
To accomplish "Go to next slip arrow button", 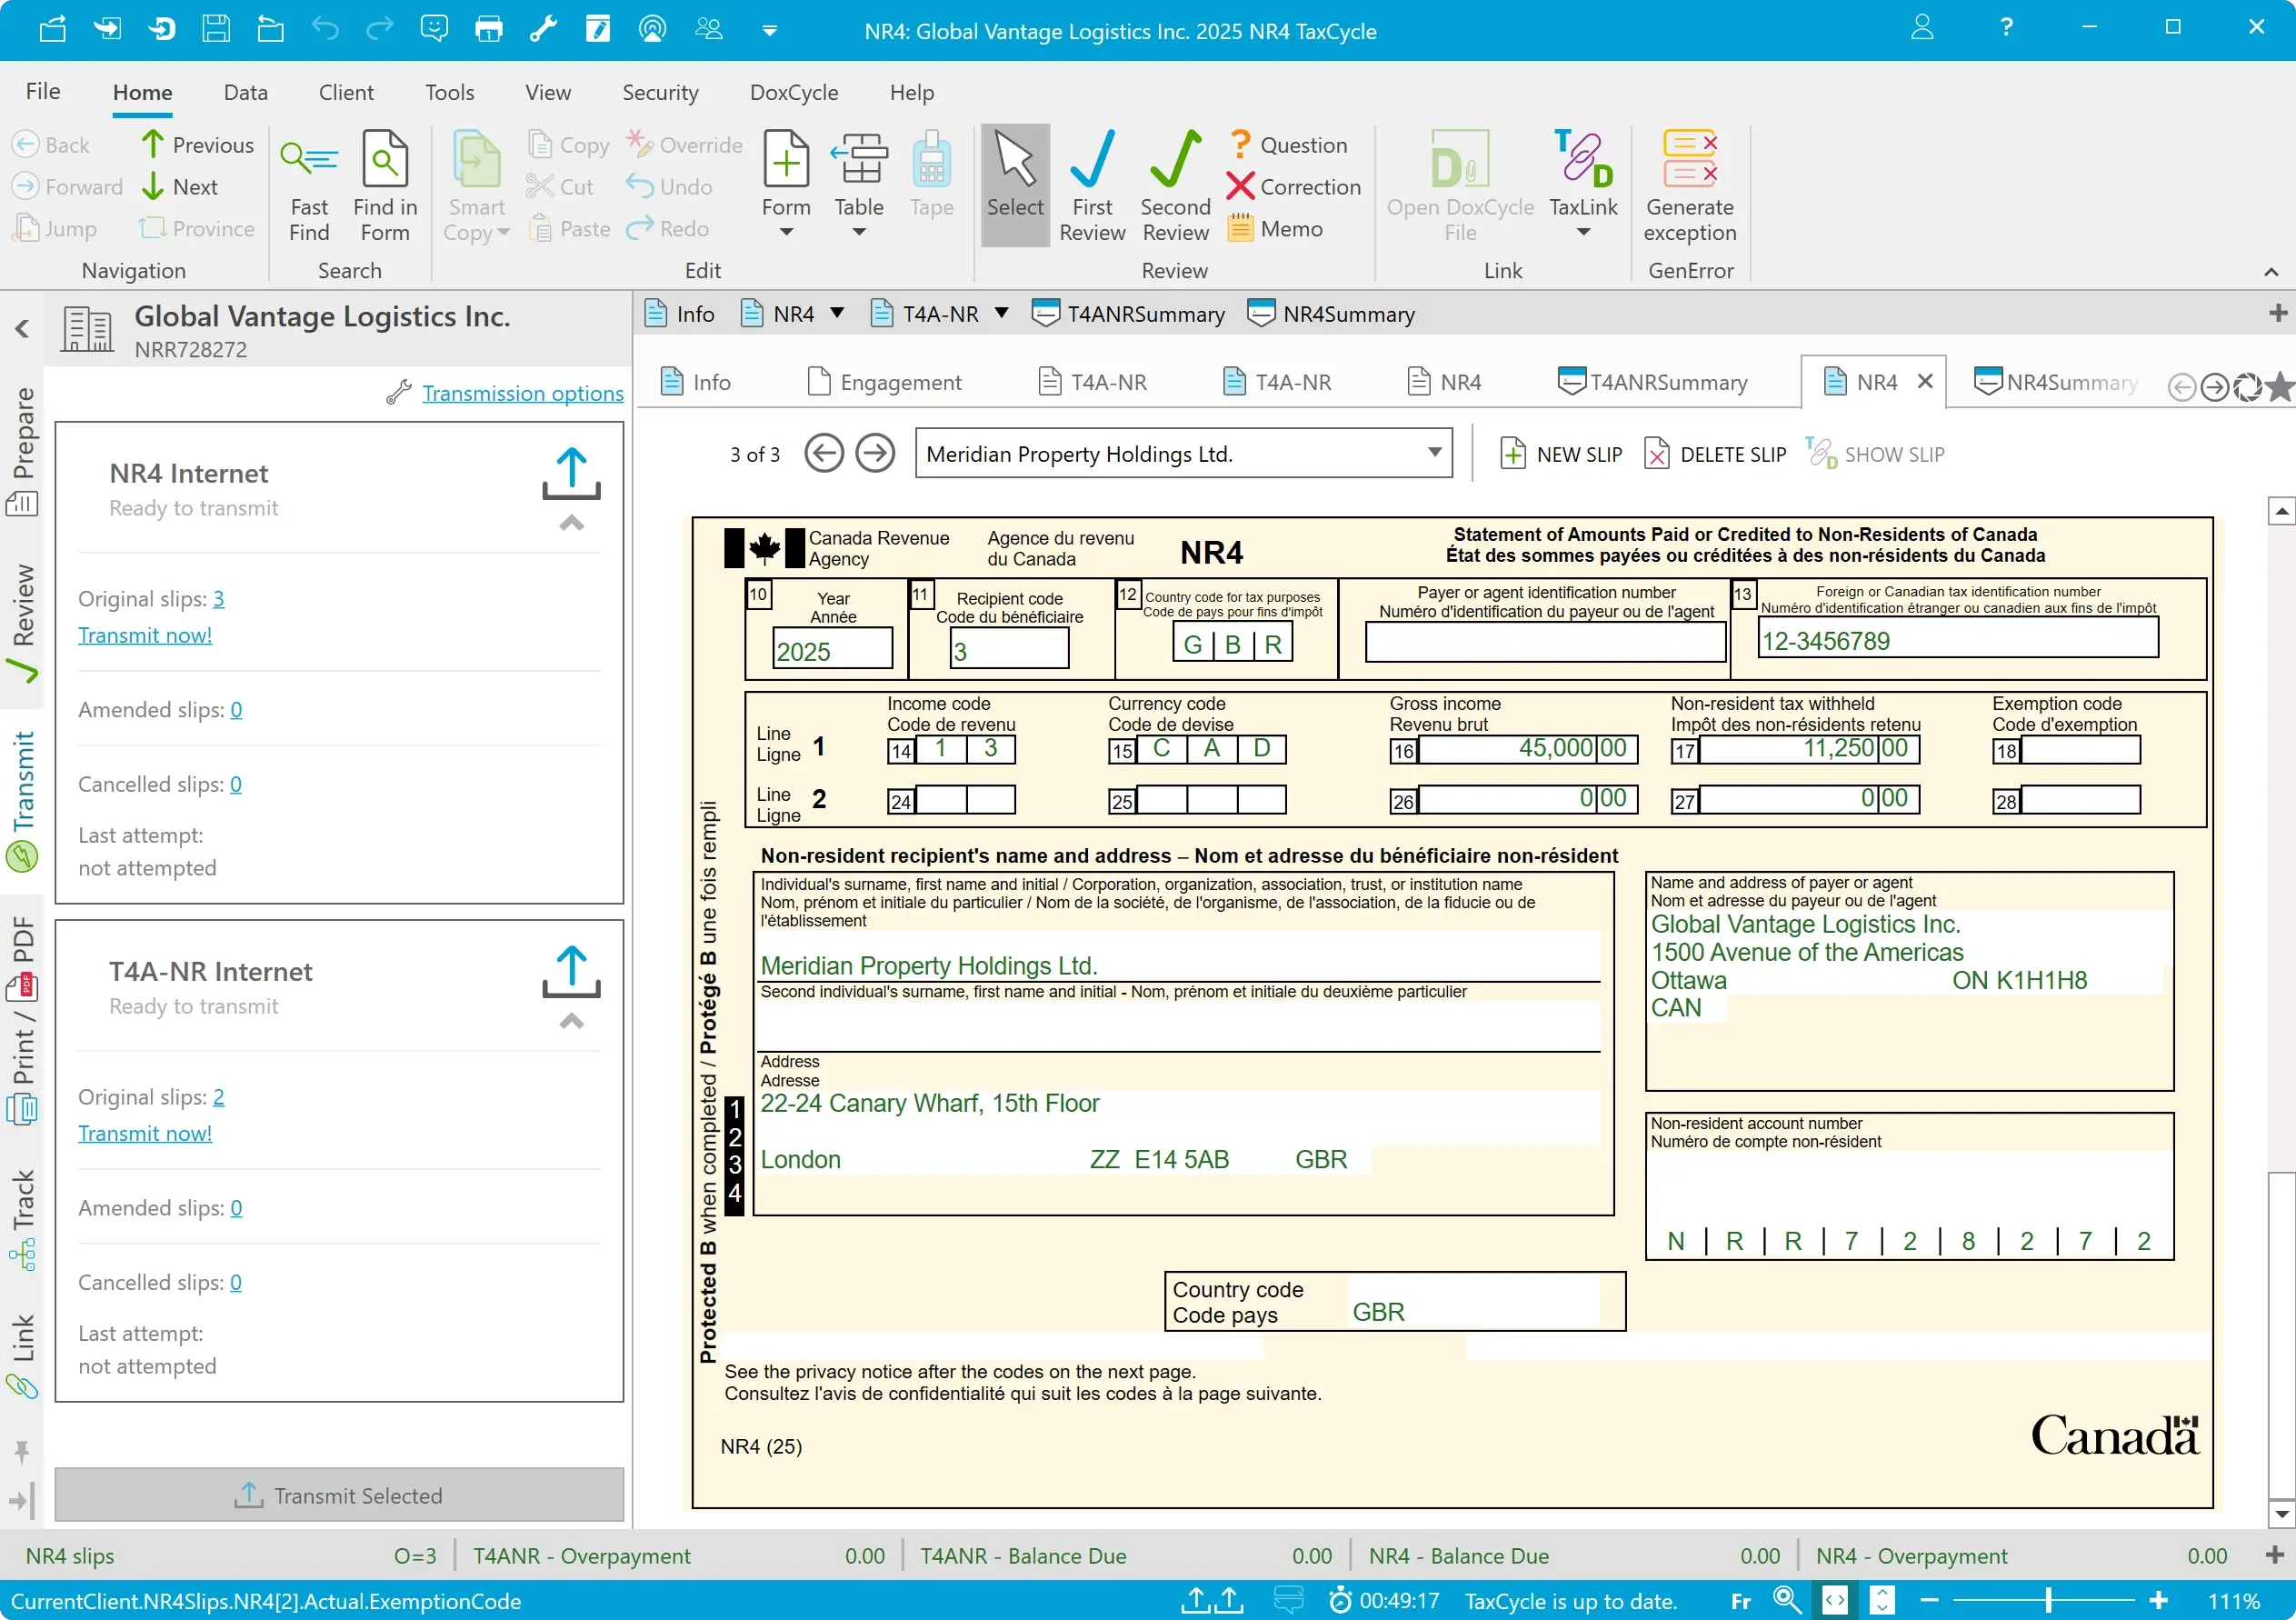I will [x=875, y=454].
